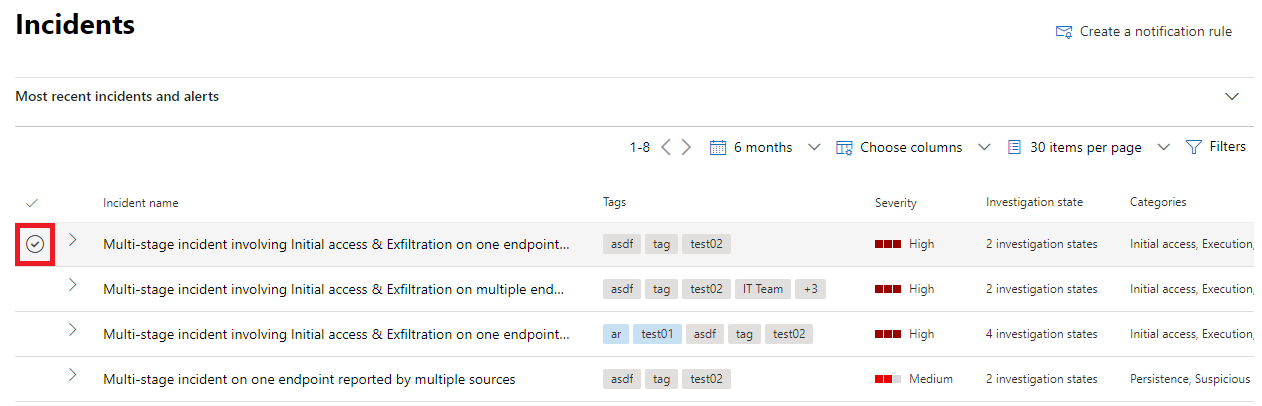Screen dimensions: 1262x406
Task: Expand the Medium severity incident row
Action: point(72,375)
